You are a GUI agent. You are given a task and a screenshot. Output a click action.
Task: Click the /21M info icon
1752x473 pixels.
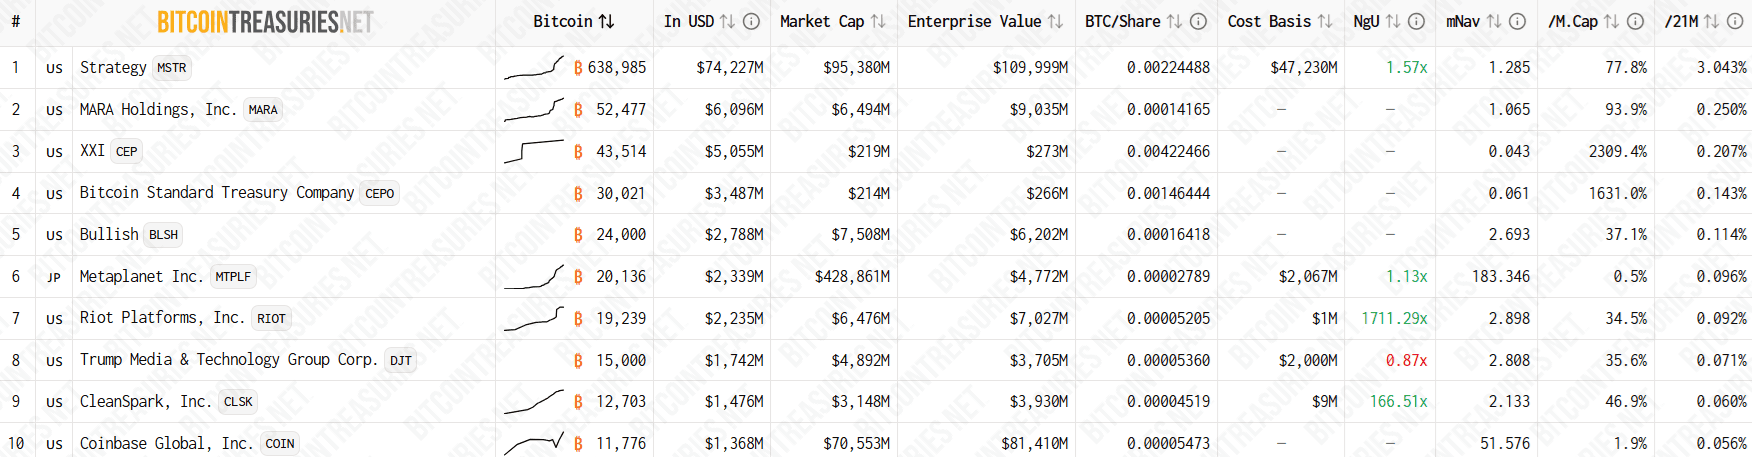click(x=1737, y=21)
